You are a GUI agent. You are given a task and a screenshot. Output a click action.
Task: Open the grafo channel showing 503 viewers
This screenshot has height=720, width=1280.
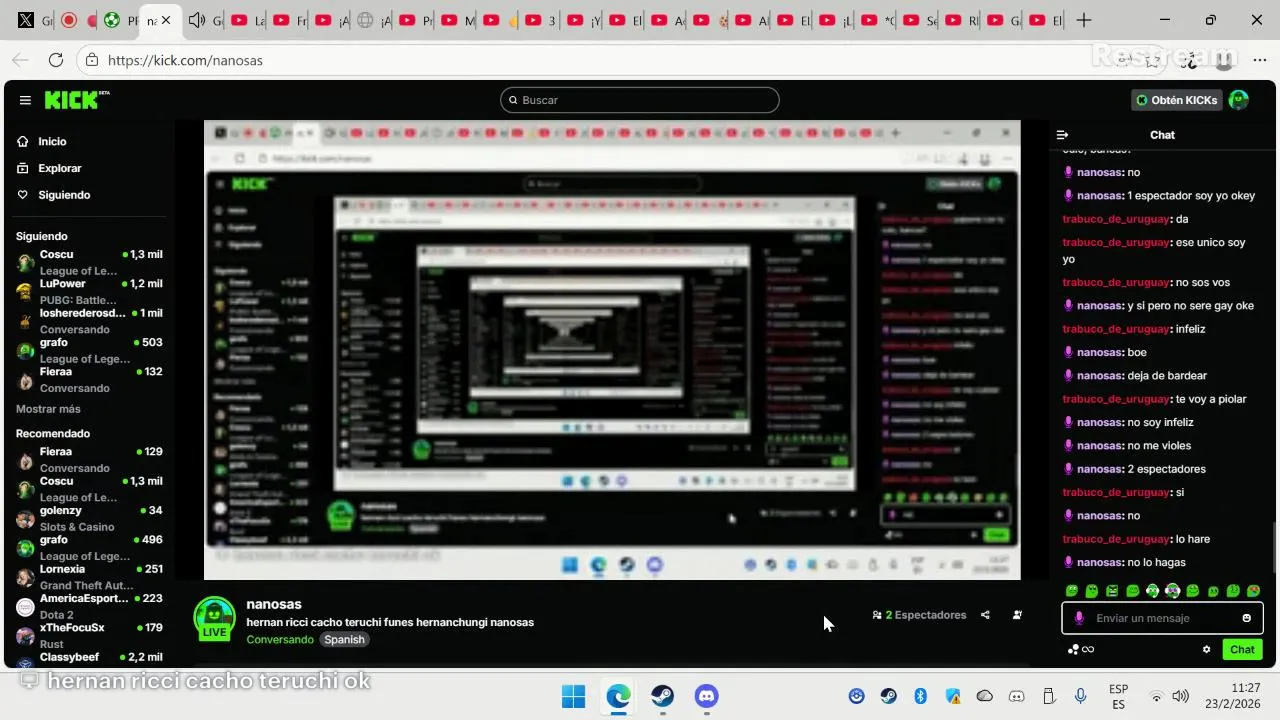pos(89,350)
